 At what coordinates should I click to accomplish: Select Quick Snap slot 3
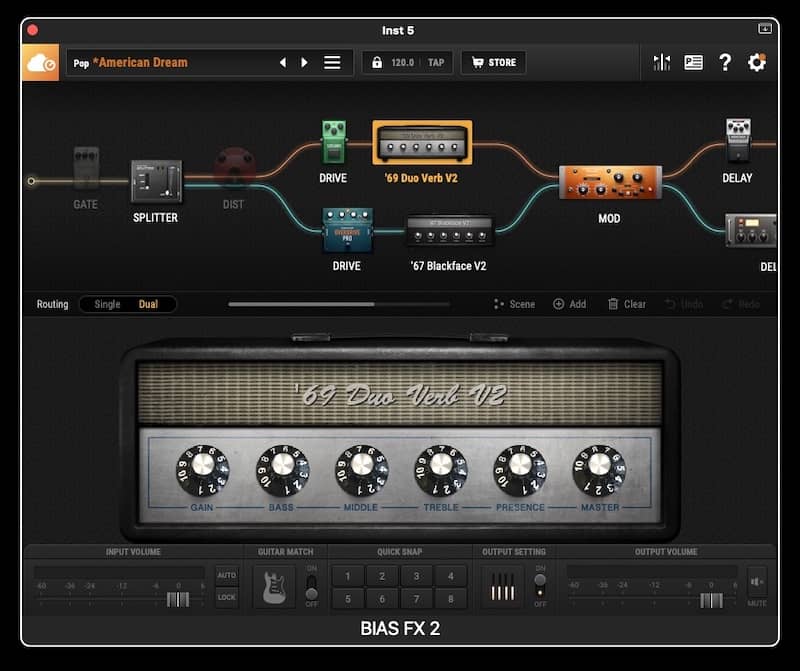416,576
